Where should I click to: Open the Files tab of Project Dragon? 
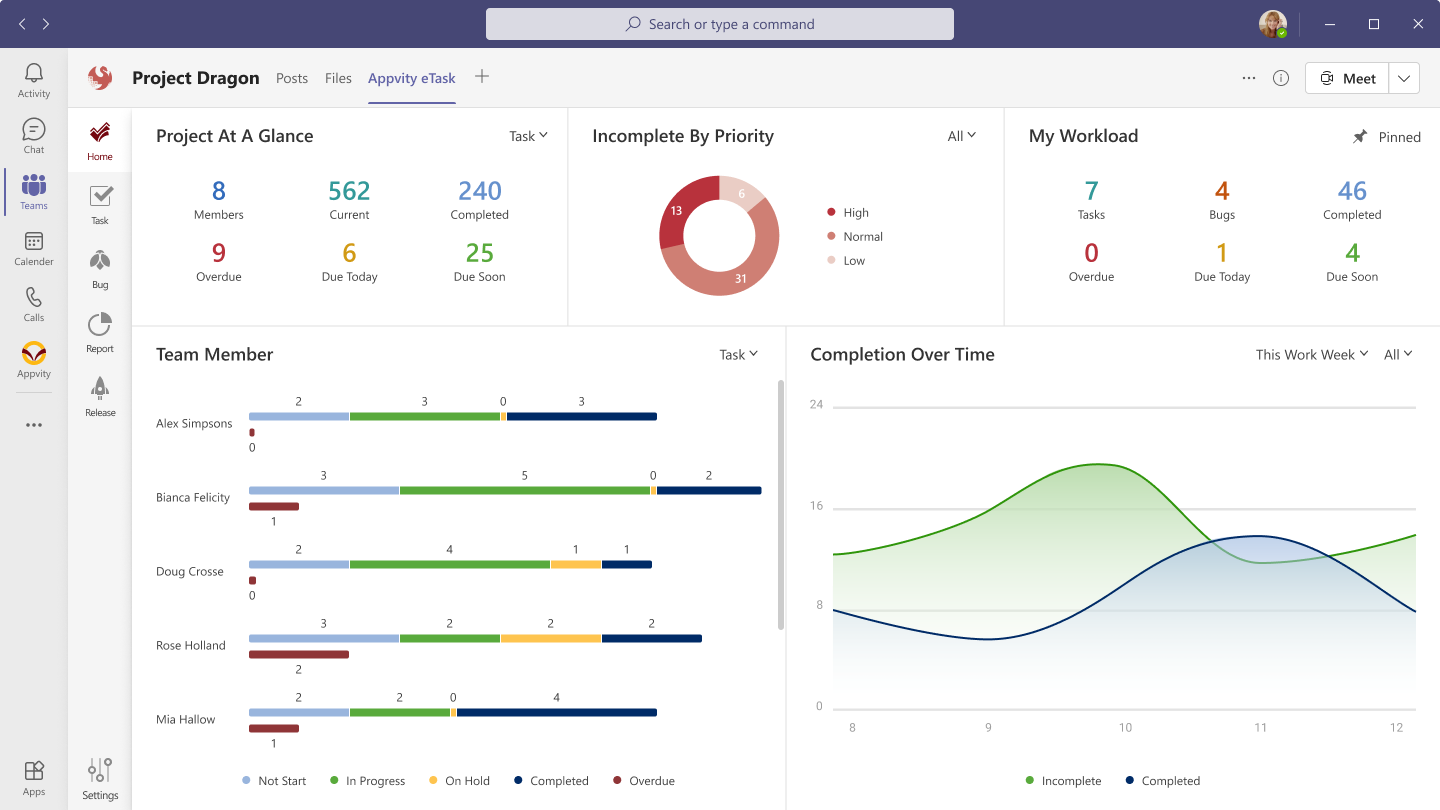tap(338, 78)
